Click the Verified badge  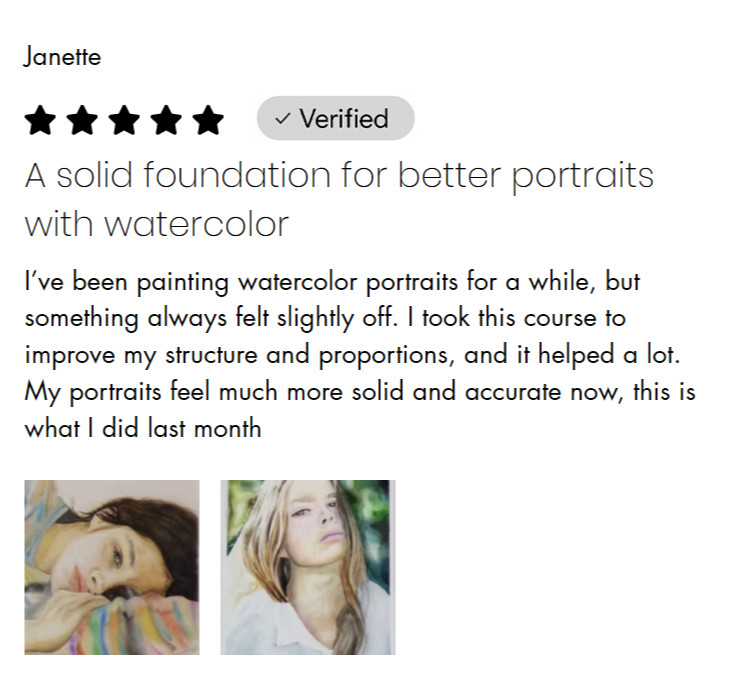point(336,118)
